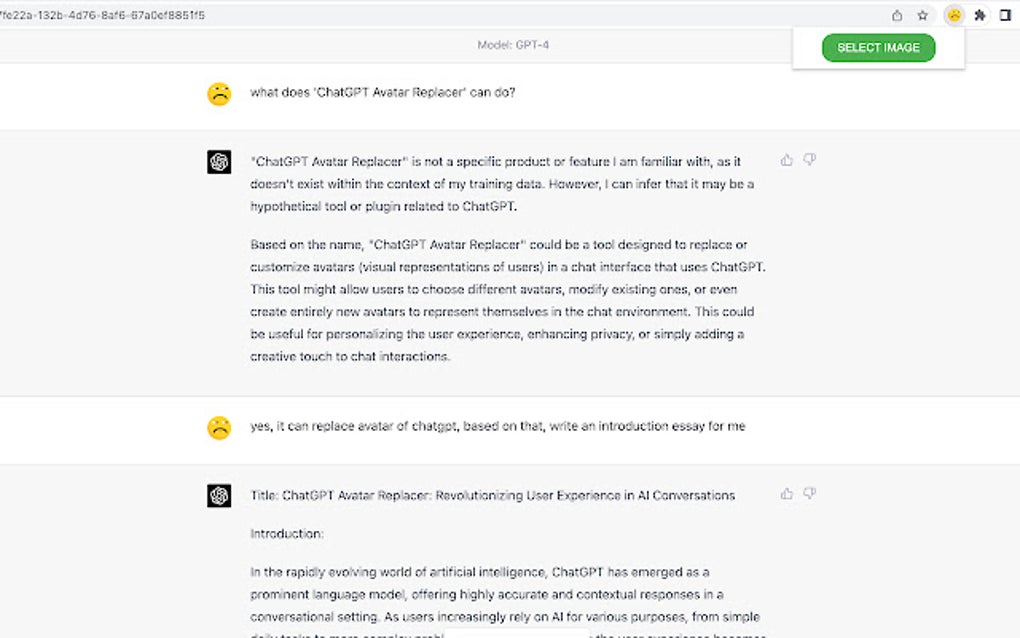The image size is (1020, 638).
Task: Click the share icon in the address bar
Action: (x=897, y=15)
